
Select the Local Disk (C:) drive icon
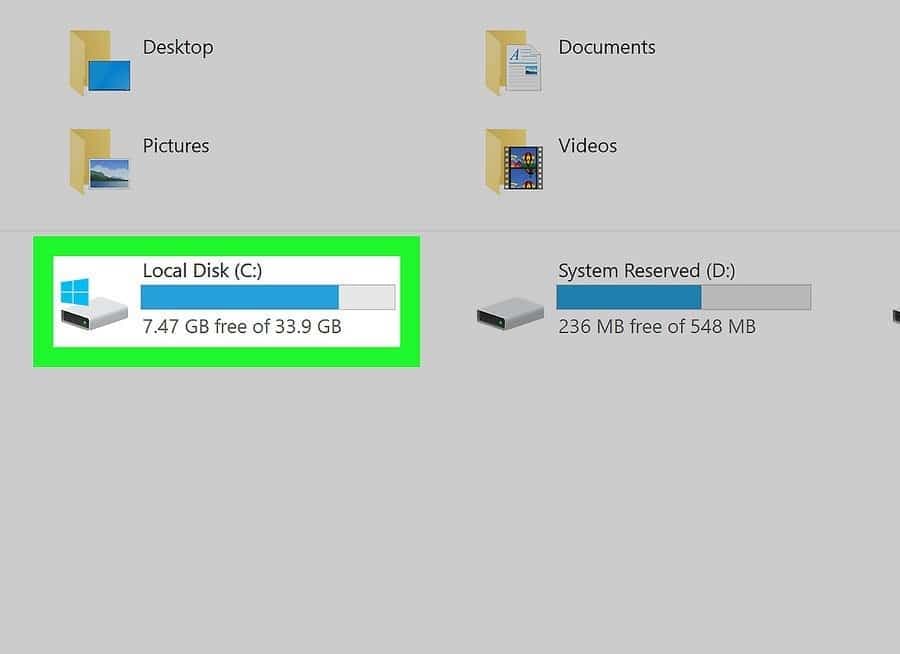(x=94, y=302)
